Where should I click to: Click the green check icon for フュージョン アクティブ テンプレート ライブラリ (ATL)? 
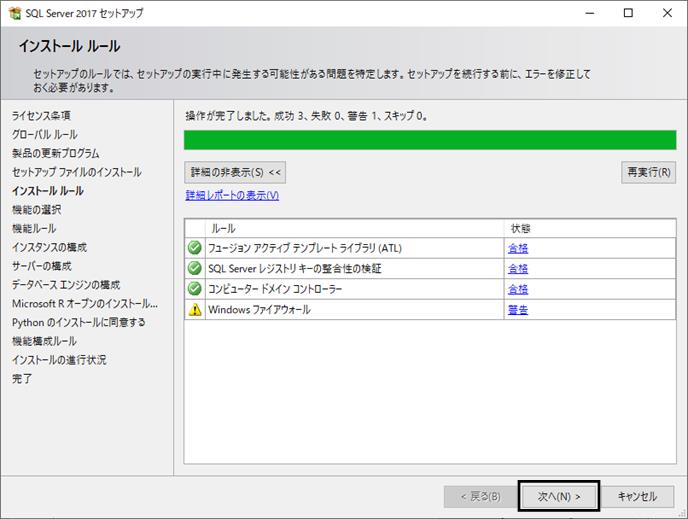tap(194, 247)
